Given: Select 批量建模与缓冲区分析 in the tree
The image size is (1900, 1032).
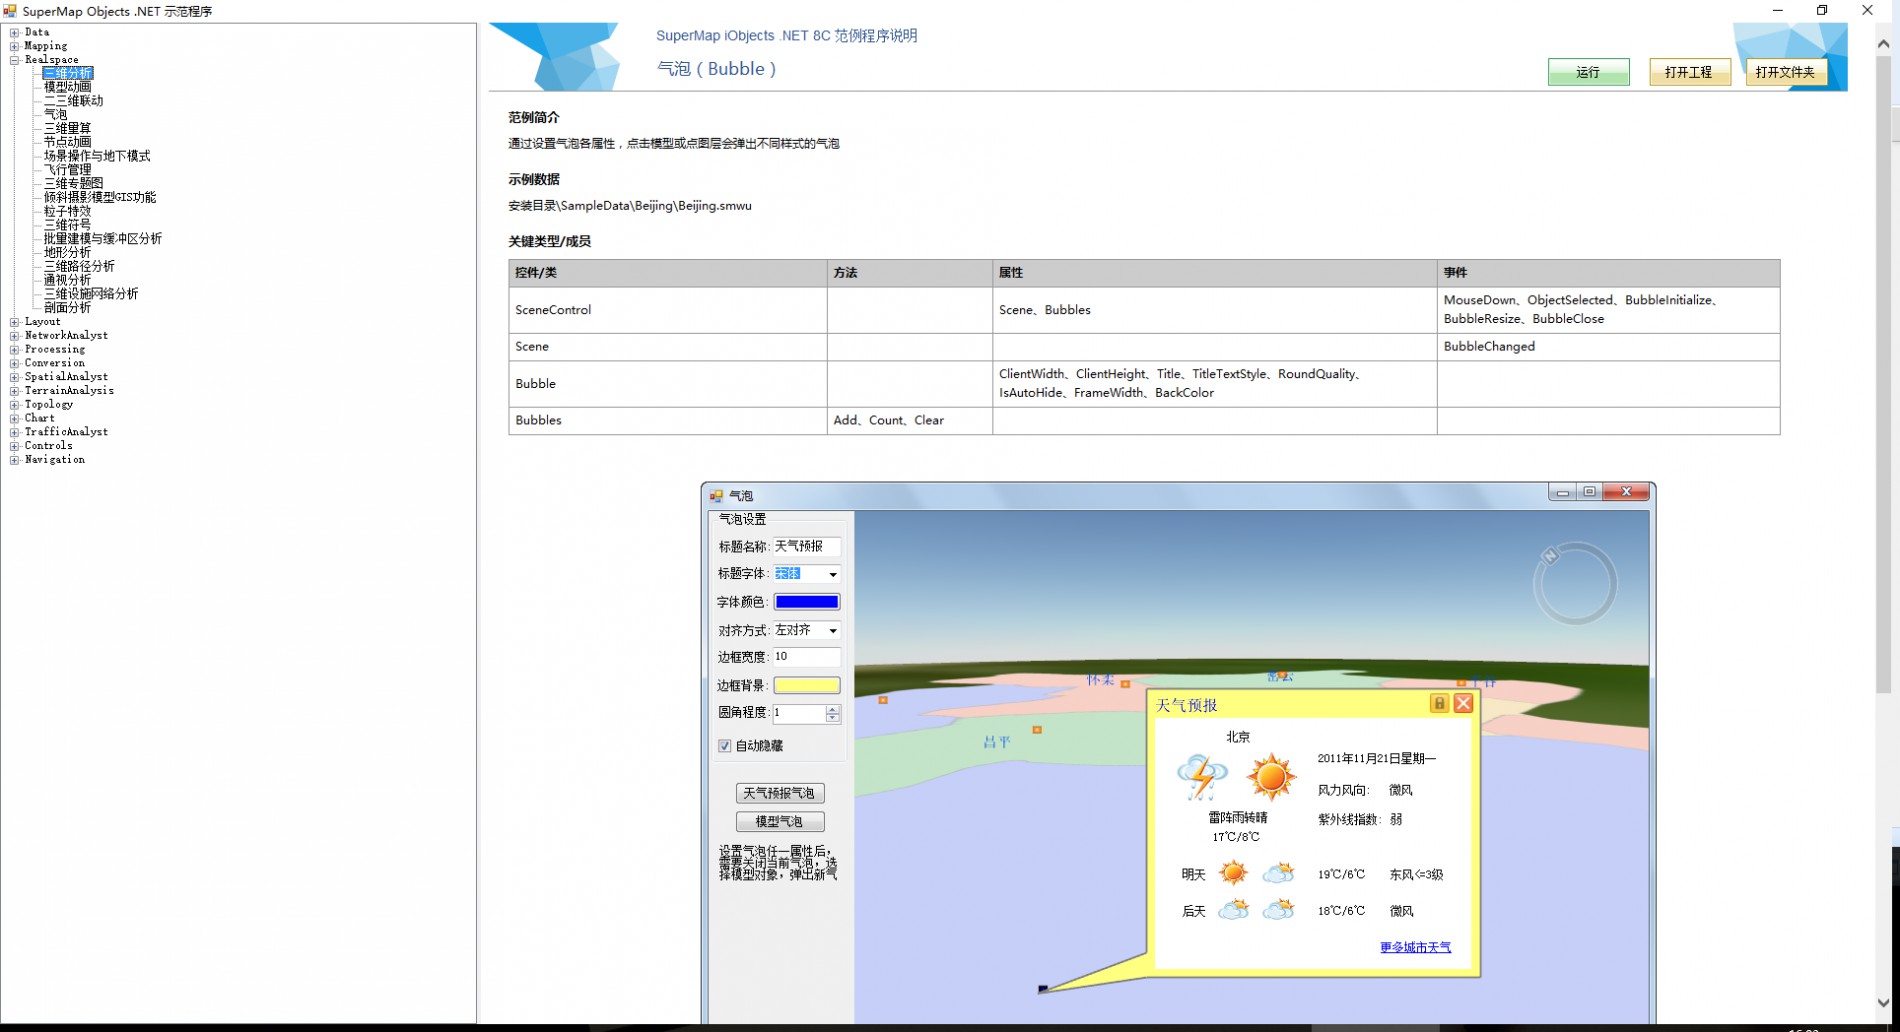Looking at the screenshot, I should point(103,239).
